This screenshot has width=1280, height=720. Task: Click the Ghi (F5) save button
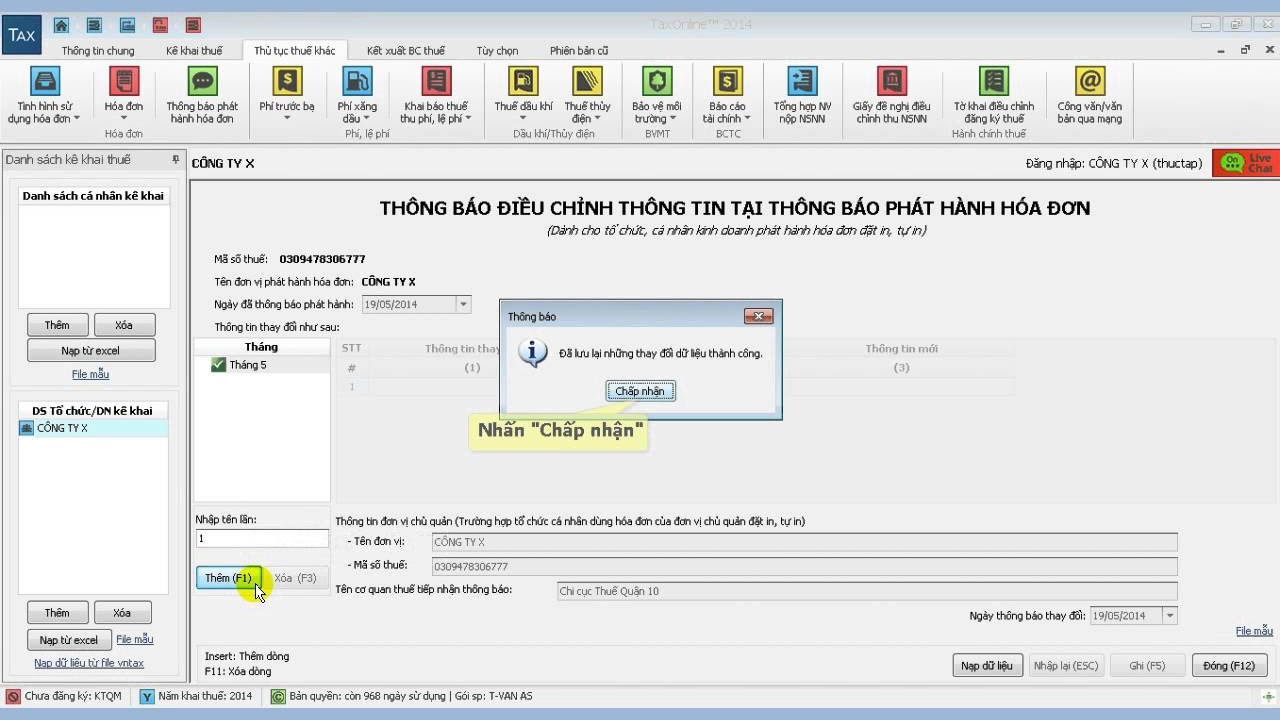coord(1147,666)
